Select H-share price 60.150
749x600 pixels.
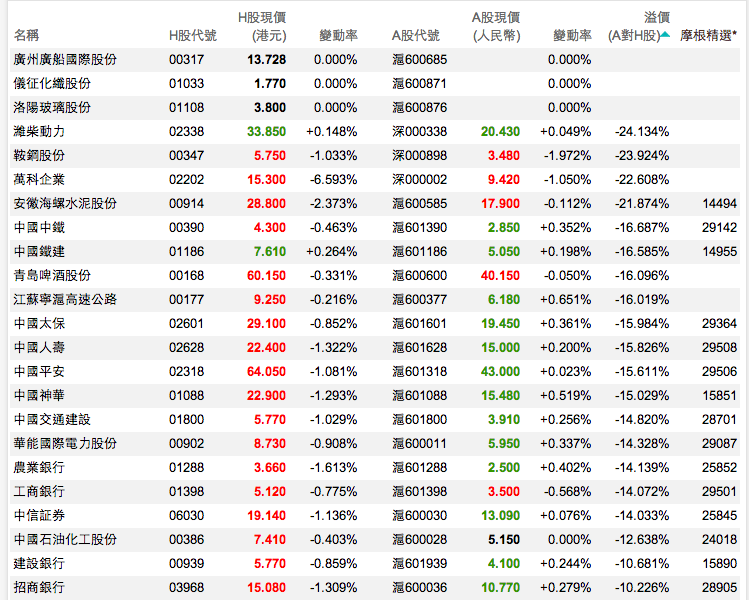267,276
